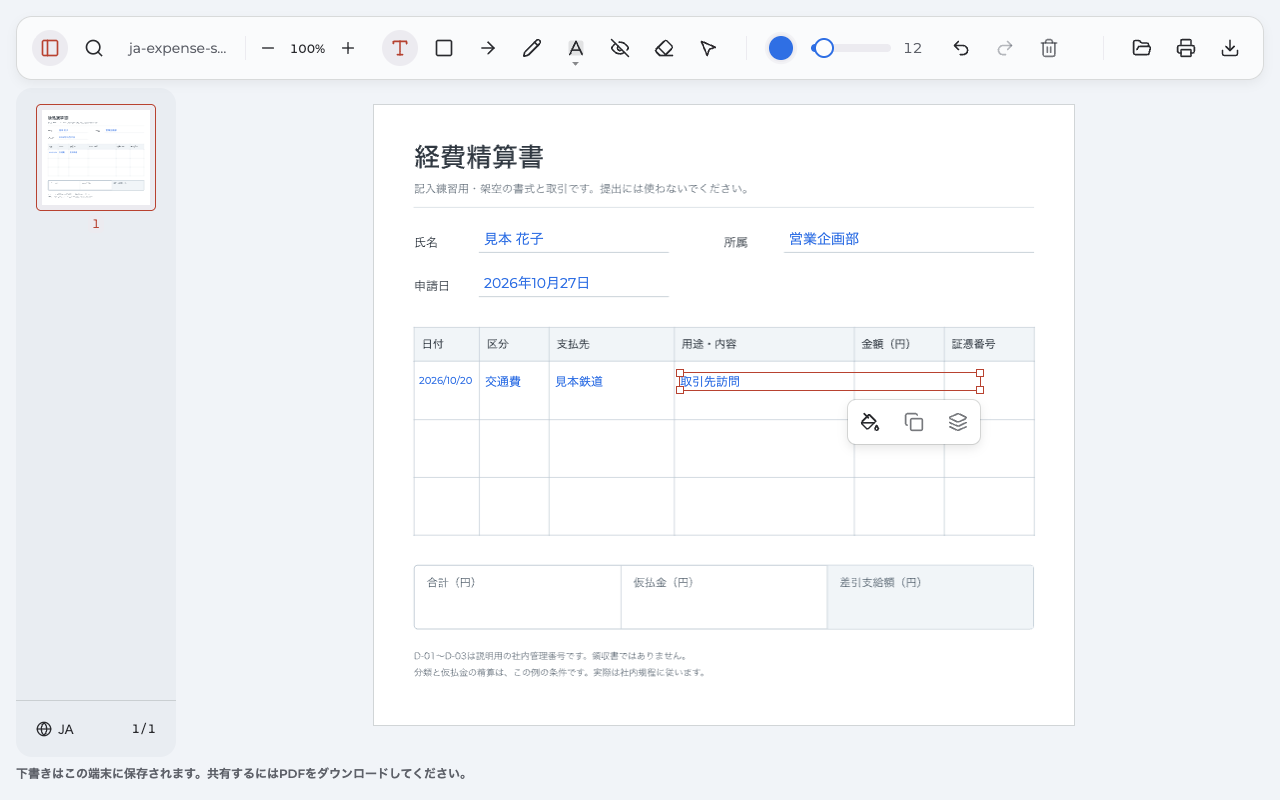Click the 1/1 page indicator

tap(144, 729)
